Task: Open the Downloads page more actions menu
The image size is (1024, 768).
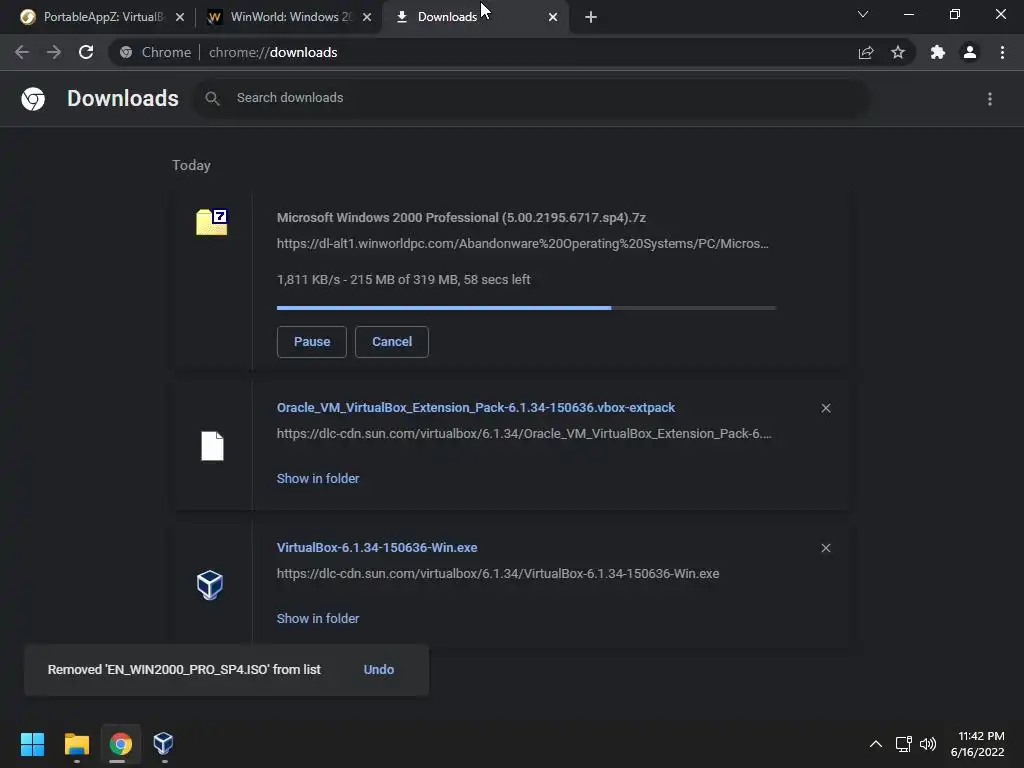Action: (990, 99)
